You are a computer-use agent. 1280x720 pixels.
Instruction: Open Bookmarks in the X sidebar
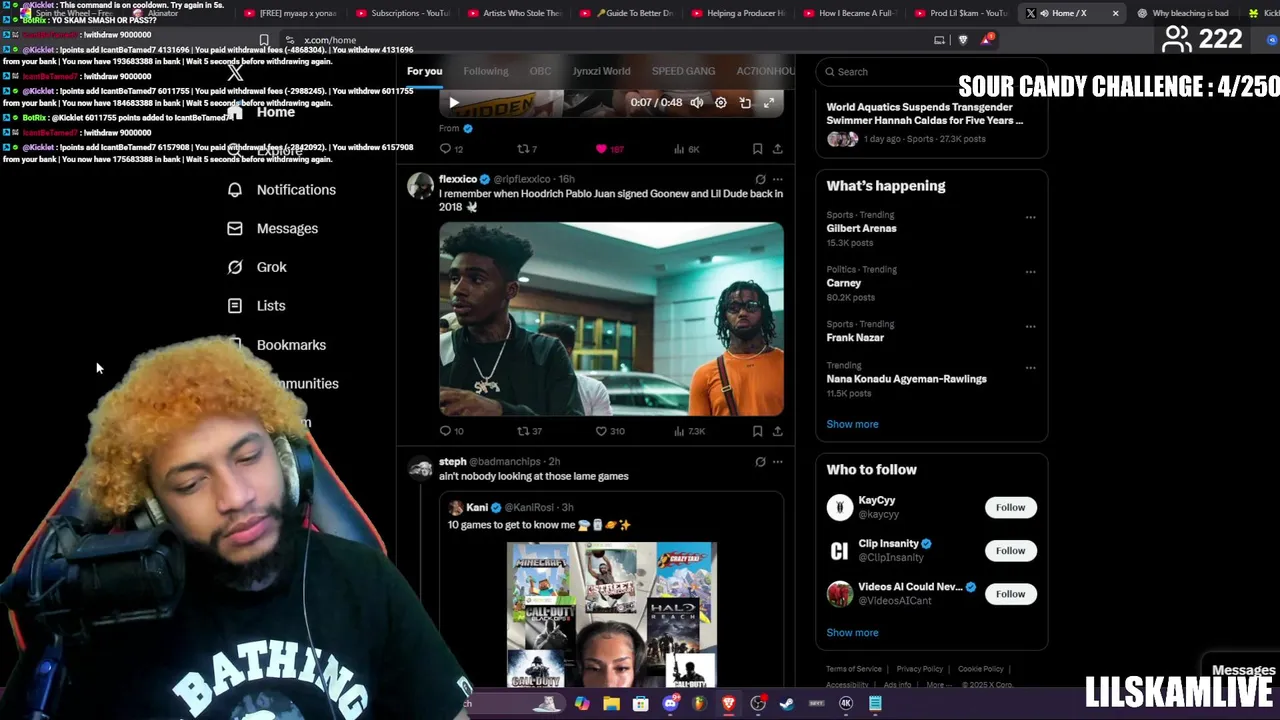click(291, 345)
